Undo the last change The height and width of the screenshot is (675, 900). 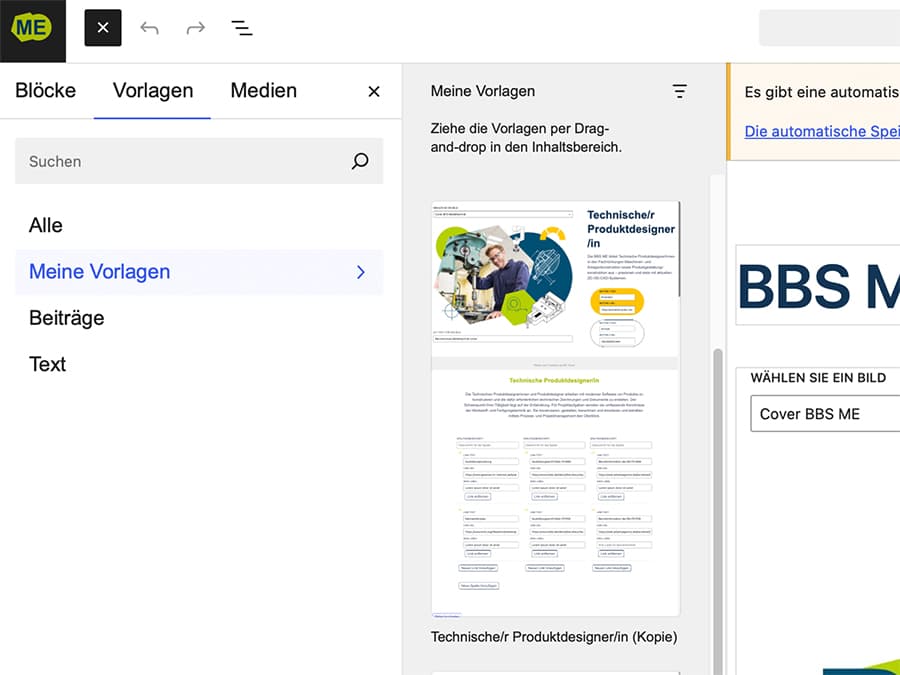pyautogui.click(x=150, y=28)
